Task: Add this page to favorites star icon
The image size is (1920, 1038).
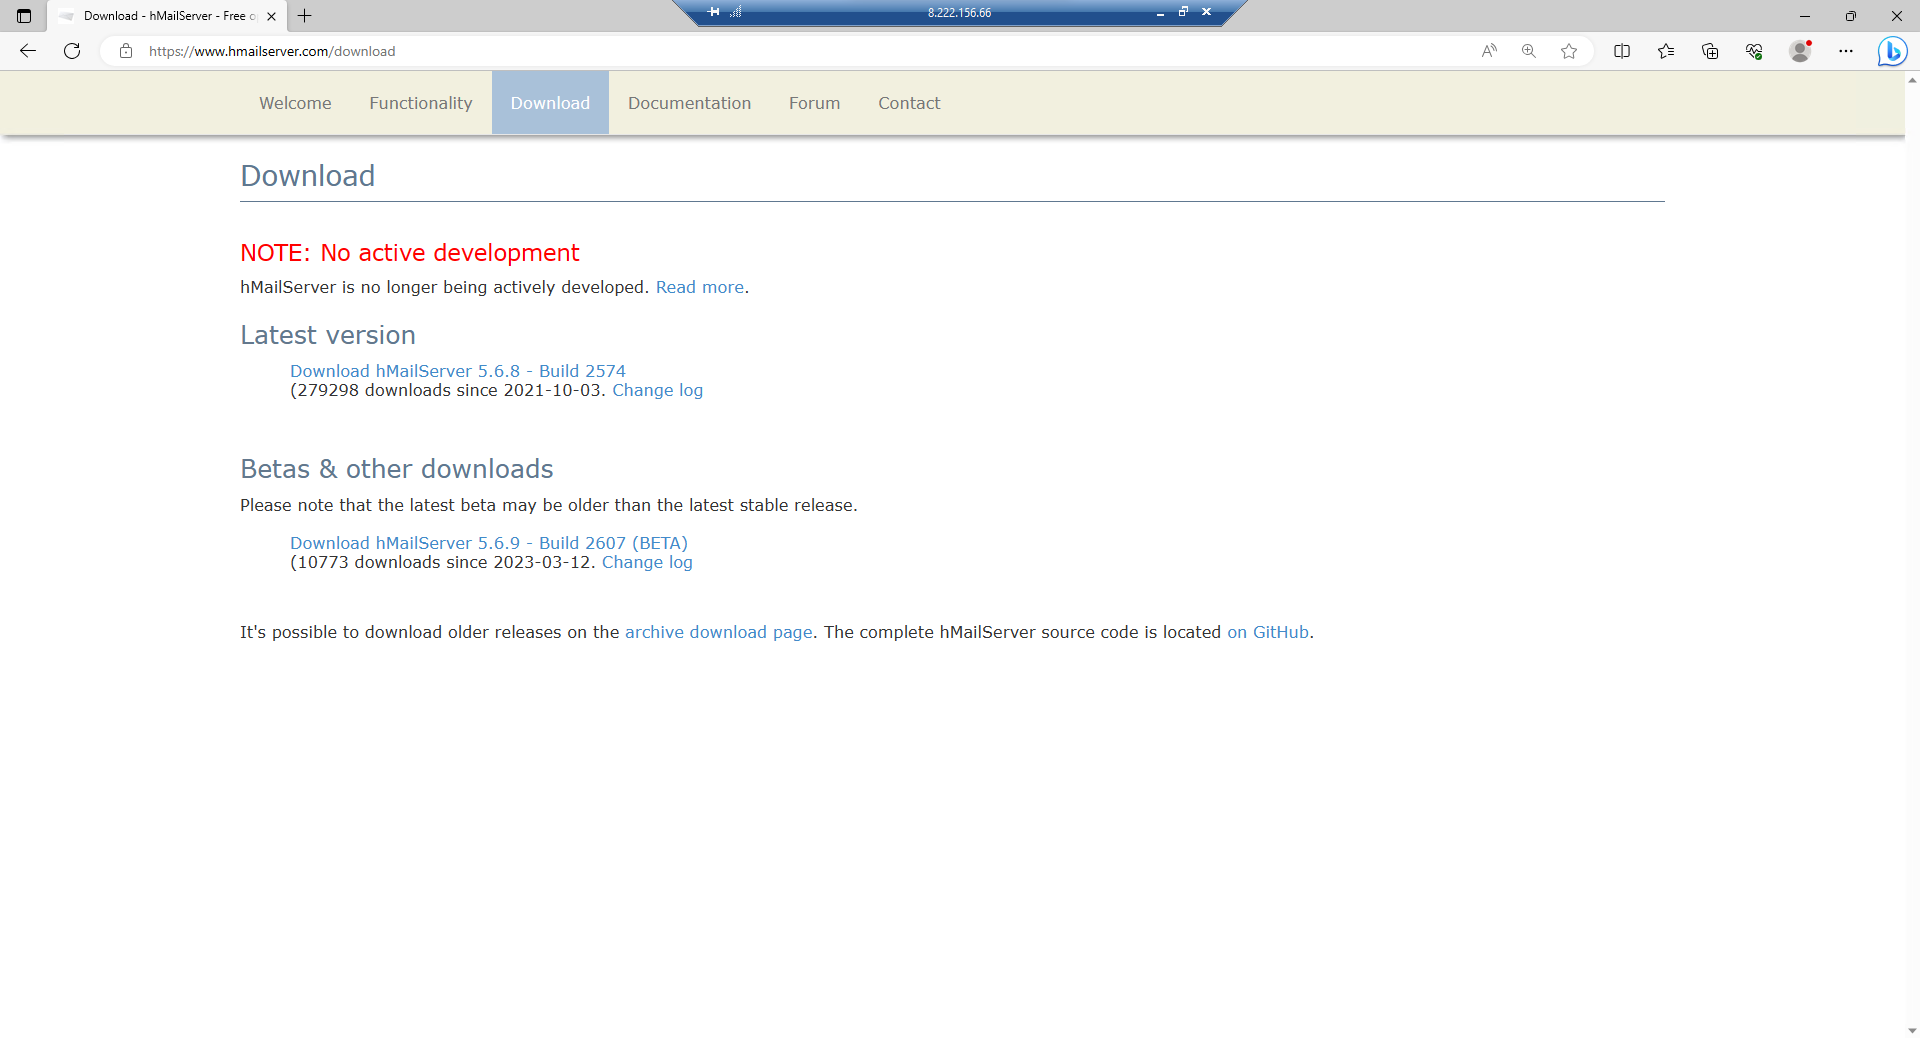Action: point(1569,51)
